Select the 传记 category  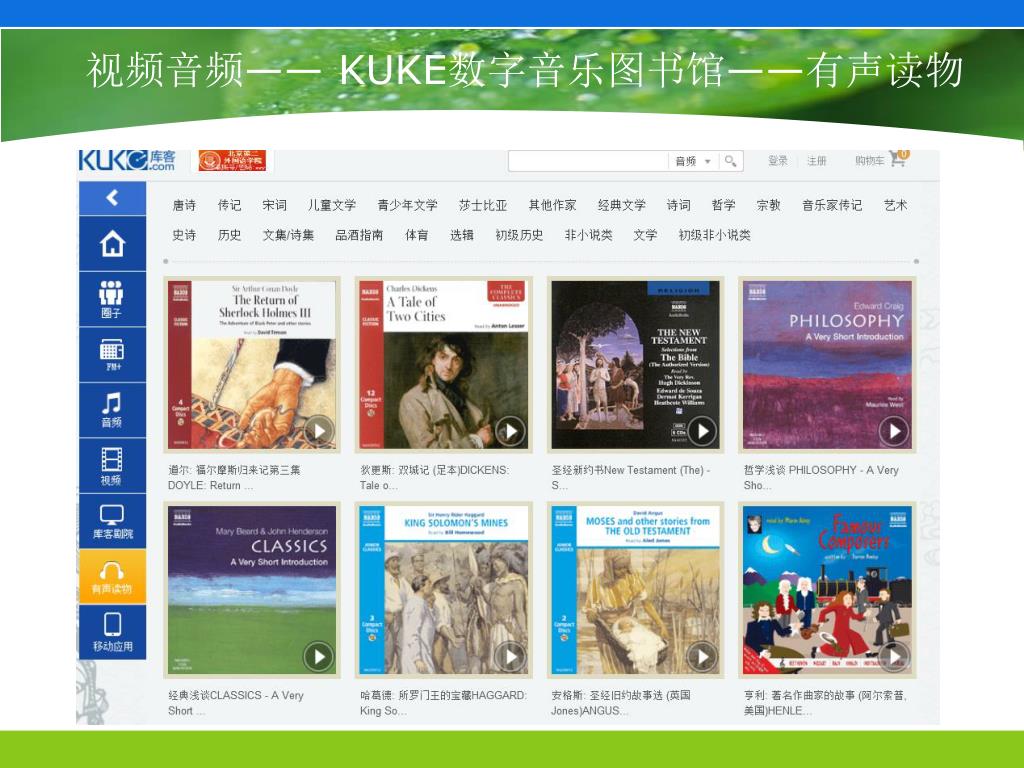tap(229, 205)
